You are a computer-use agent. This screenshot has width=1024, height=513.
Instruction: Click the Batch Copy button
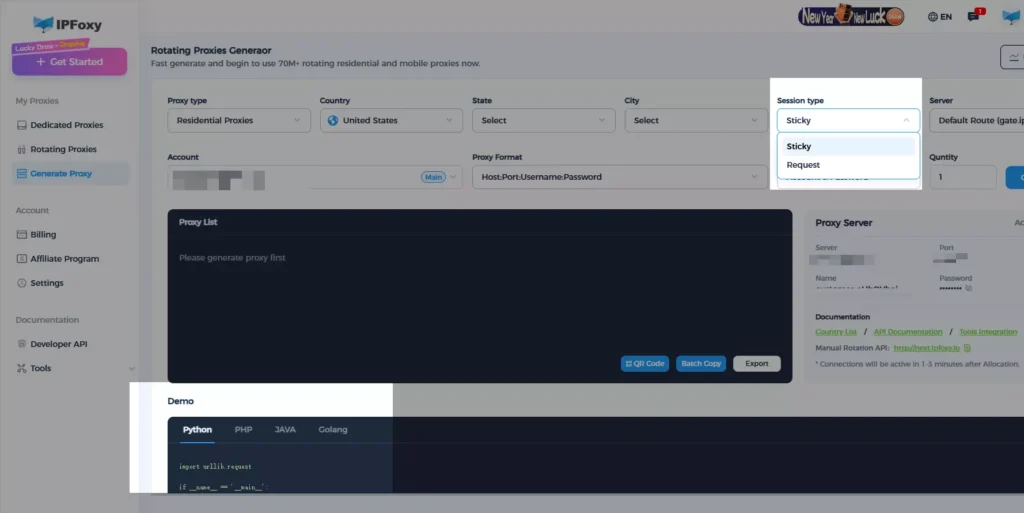pyautogui.click(x=701, y=364)
